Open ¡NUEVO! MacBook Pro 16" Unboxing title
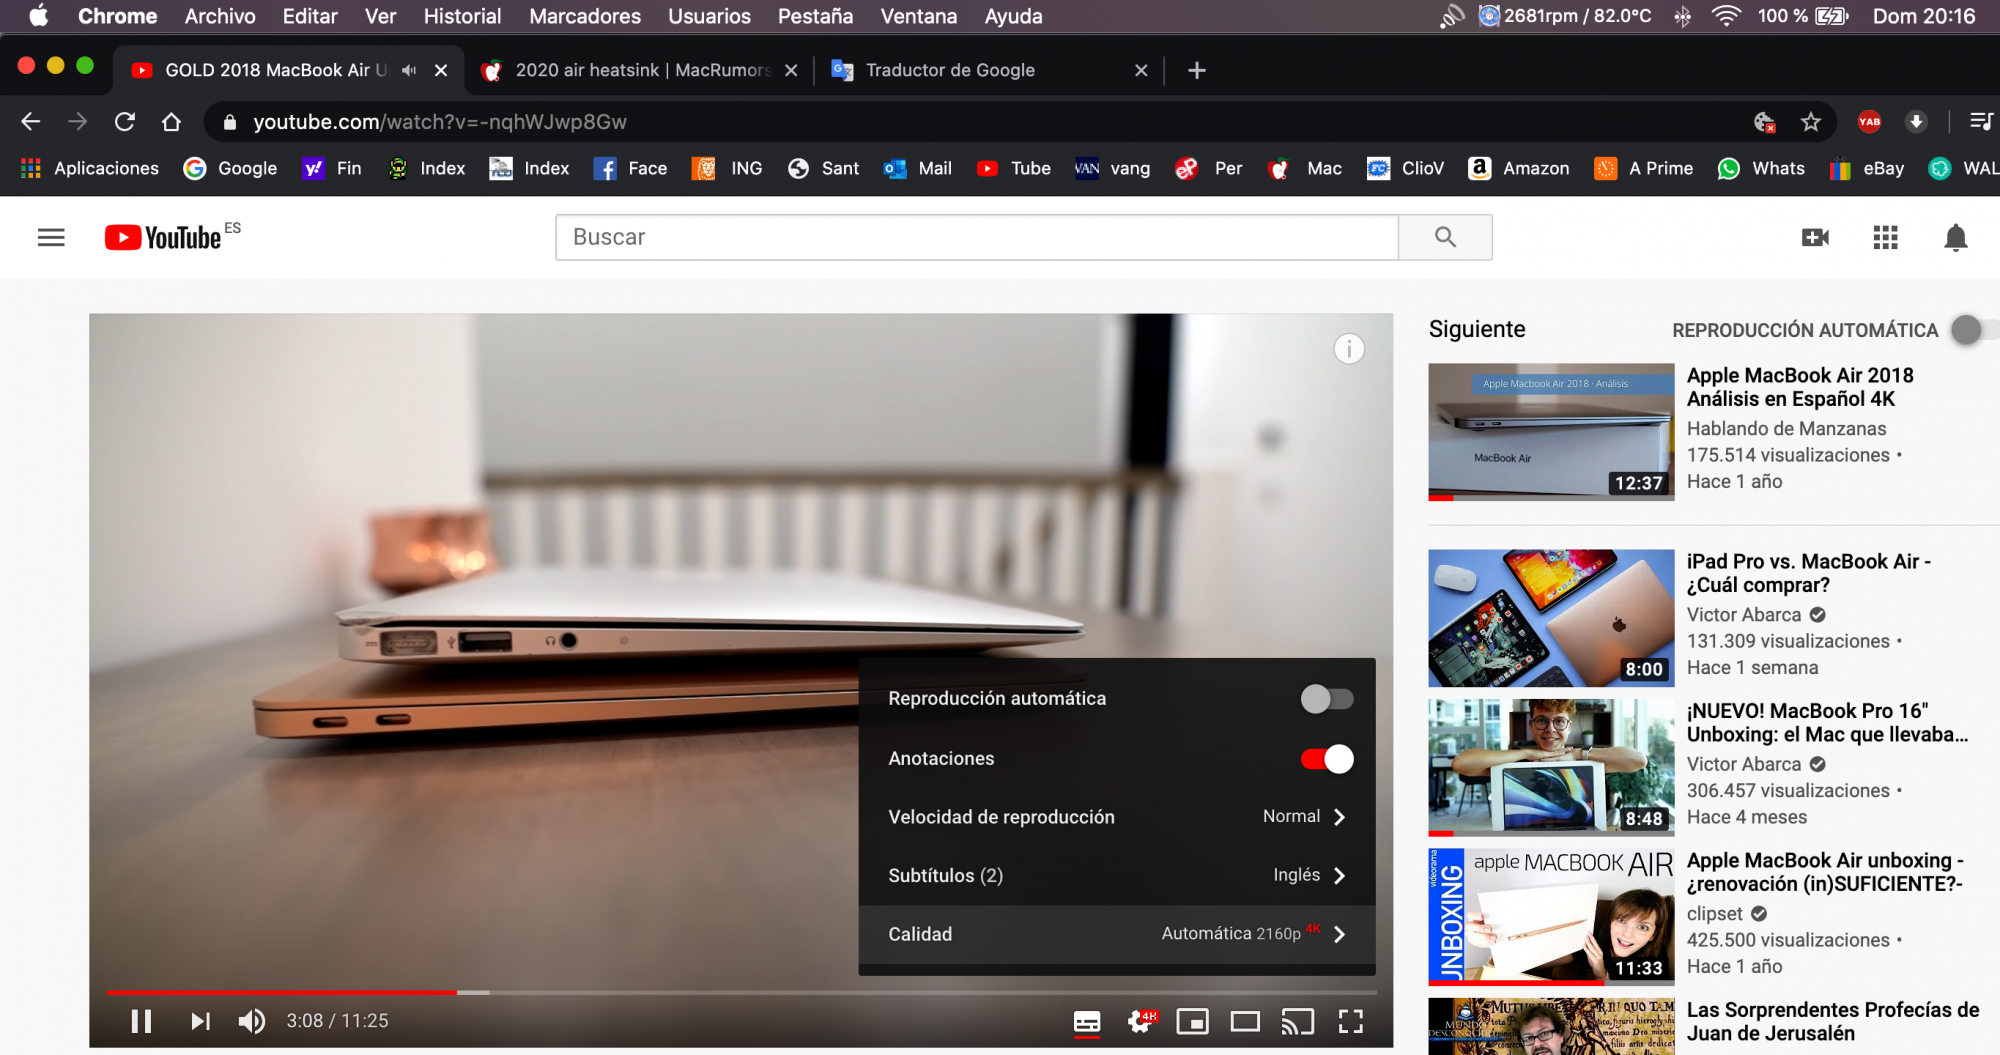 pyautogui.click(x=1827, y=723)
